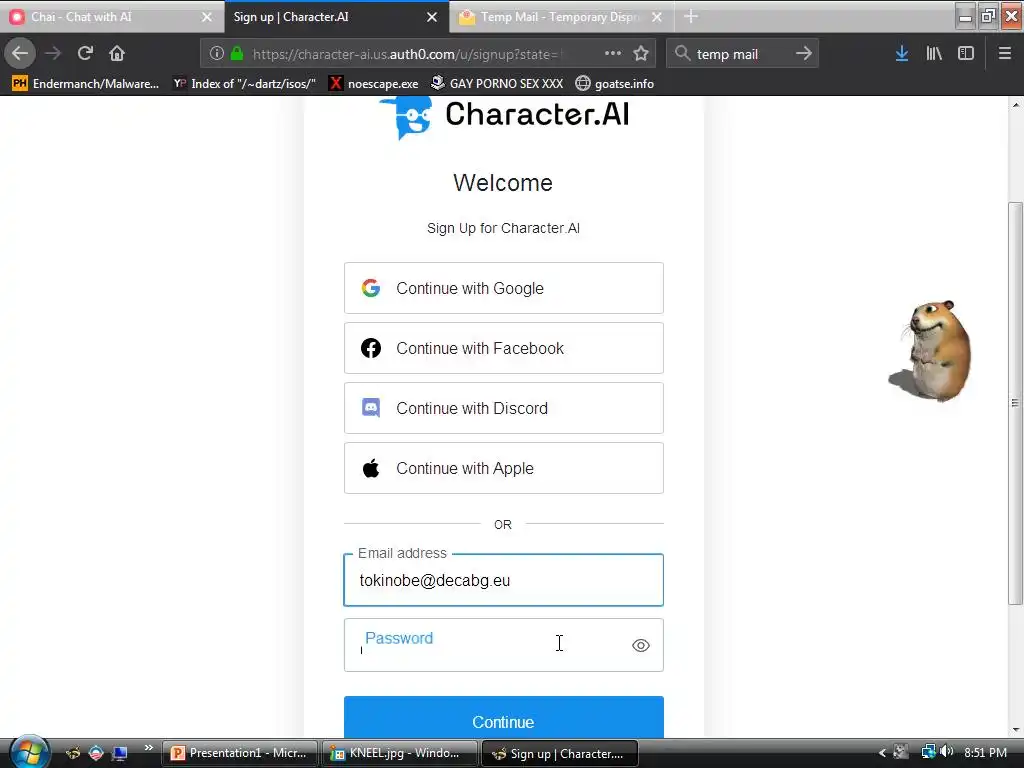
Task: Go back with the browser back arrow
Action: point(20,54)
